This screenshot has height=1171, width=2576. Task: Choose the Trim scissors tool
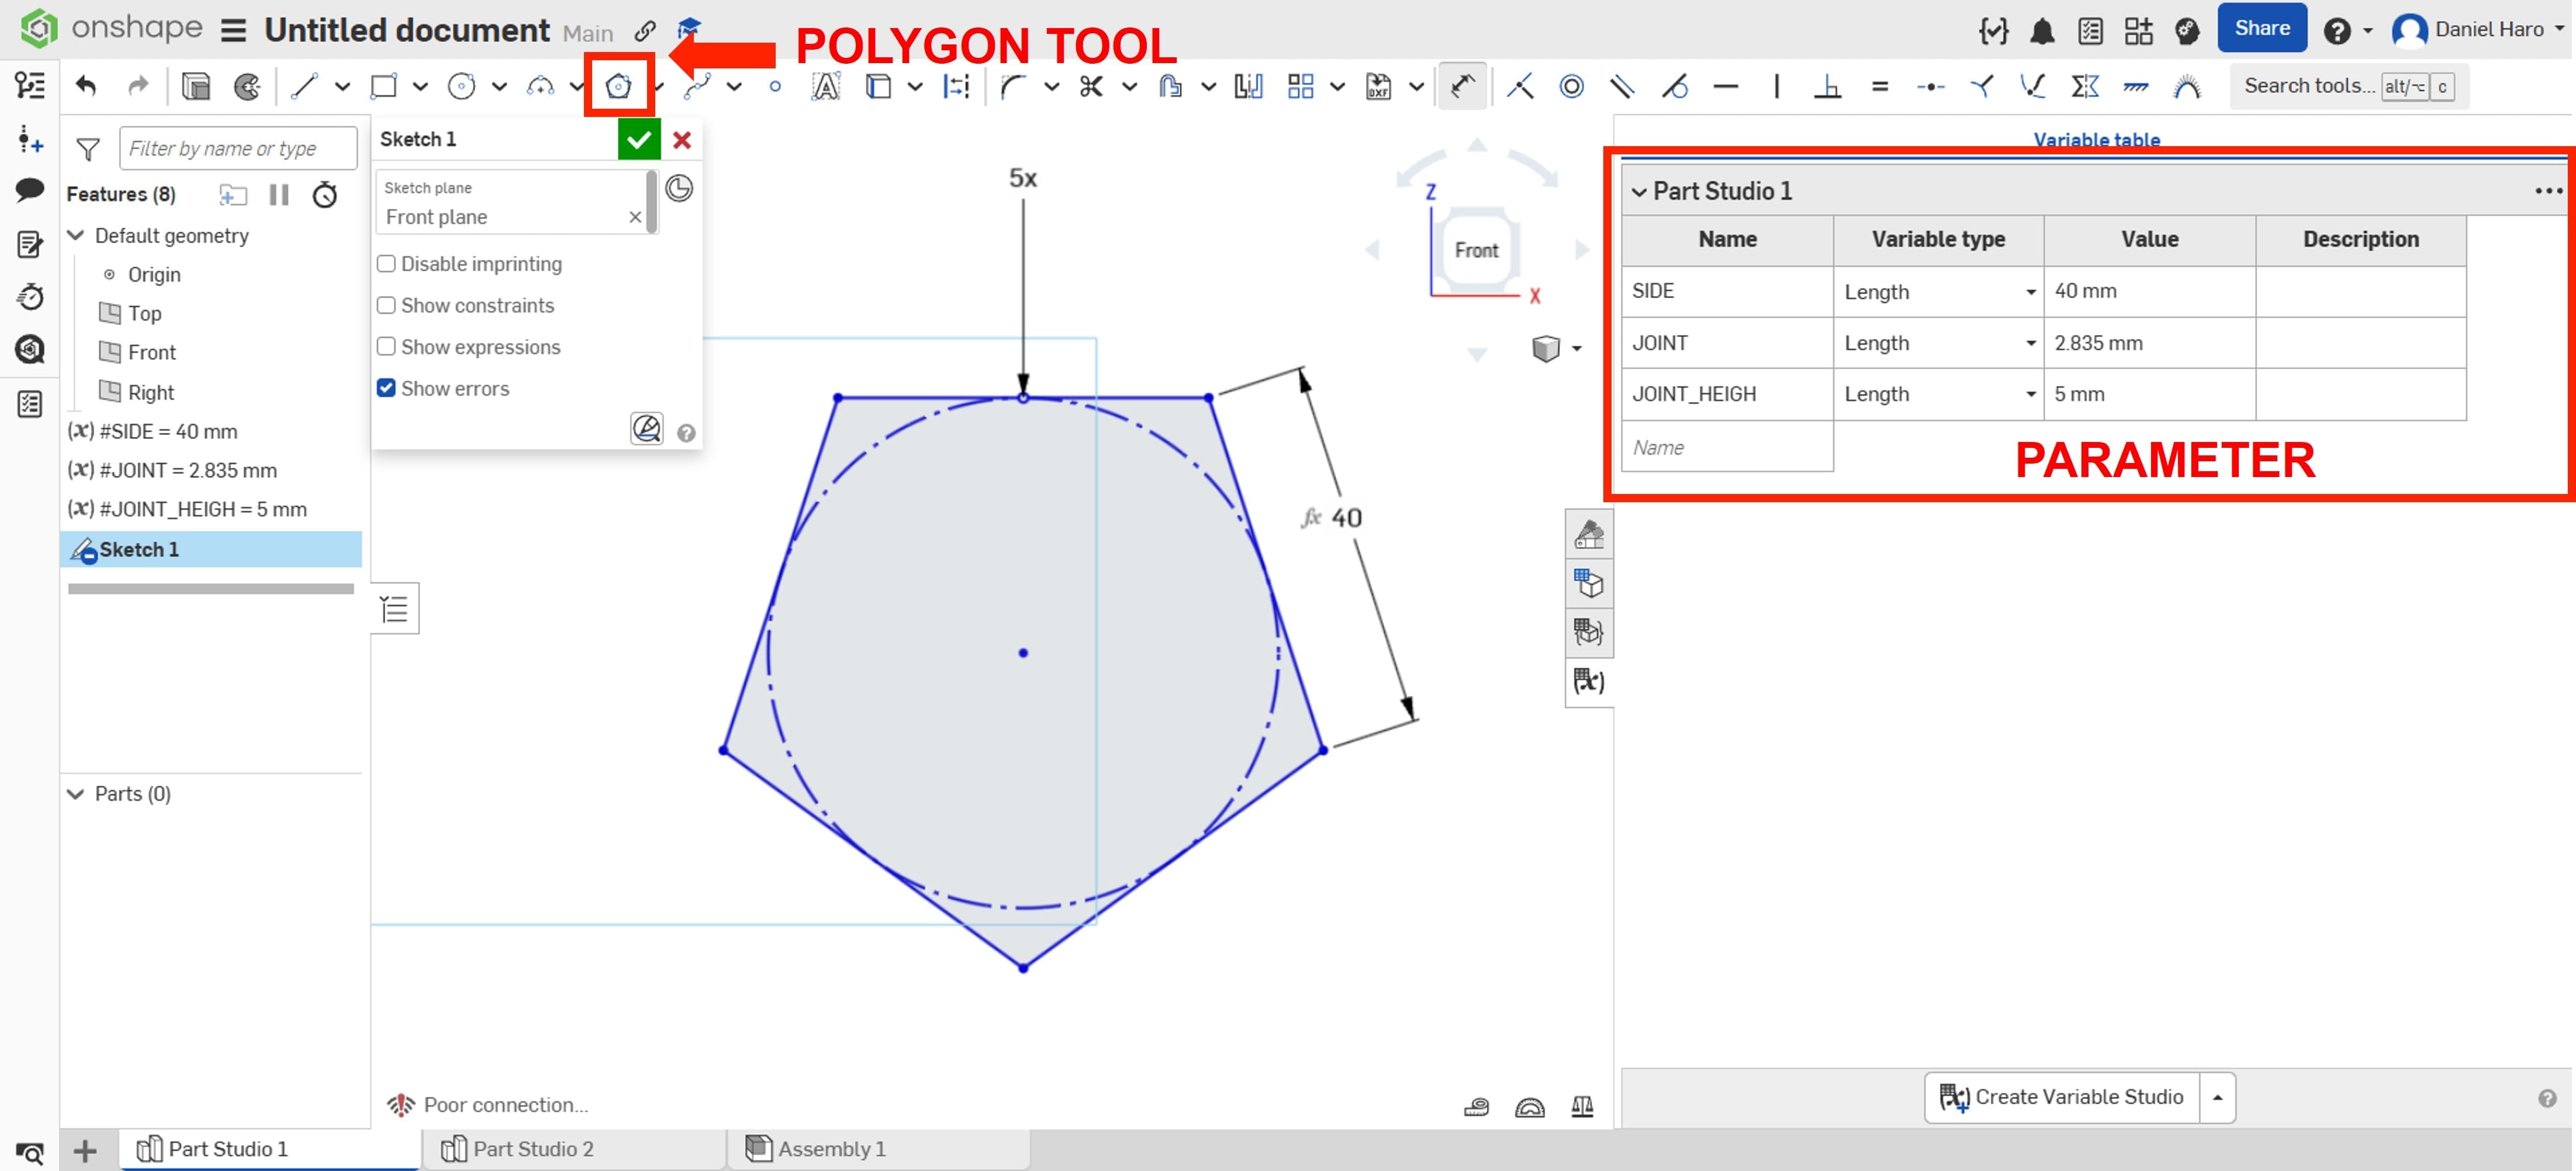click(x=1091, y=87)
